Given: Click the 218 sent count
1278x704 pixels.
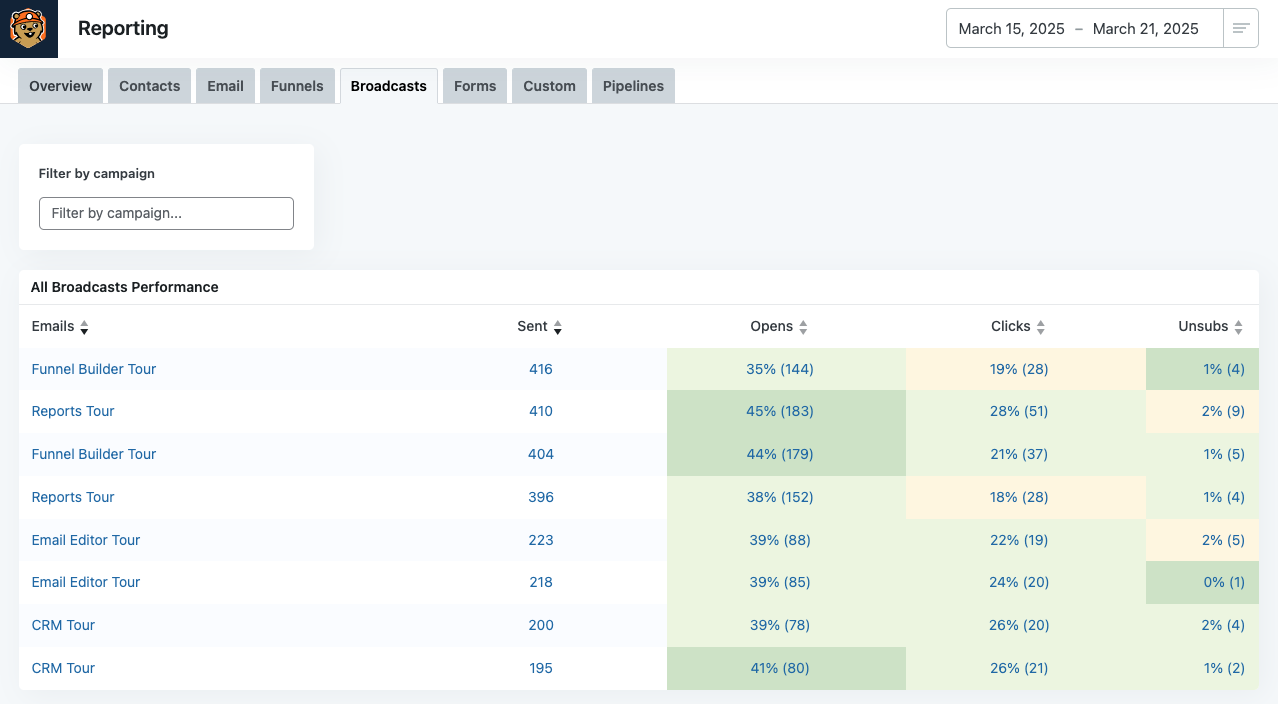Looking at the screenshot, I should (x=541, y=582).
